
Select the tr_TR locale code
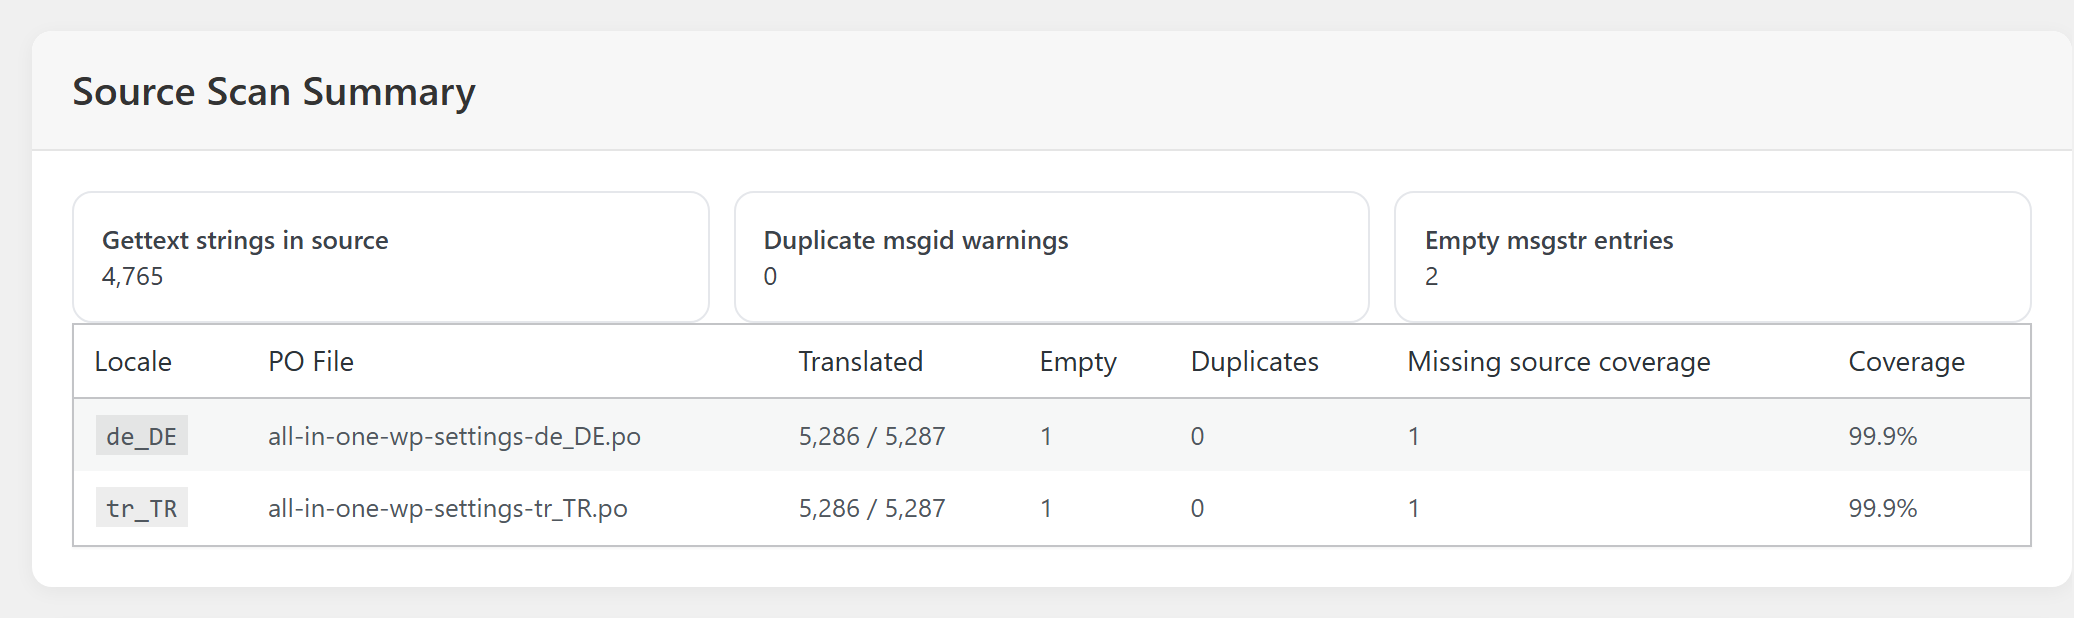pyautogui.click(x=142, y=508)
